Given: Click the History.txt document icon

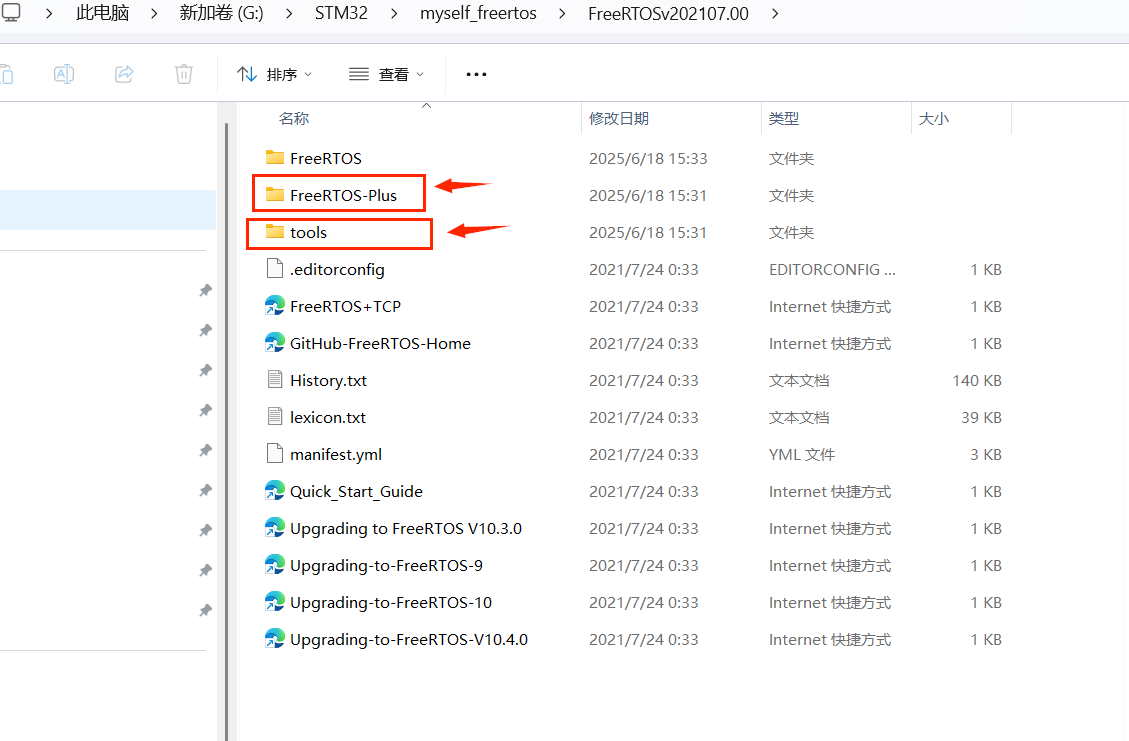Looking at the screenshot, I should click(274, 380).
